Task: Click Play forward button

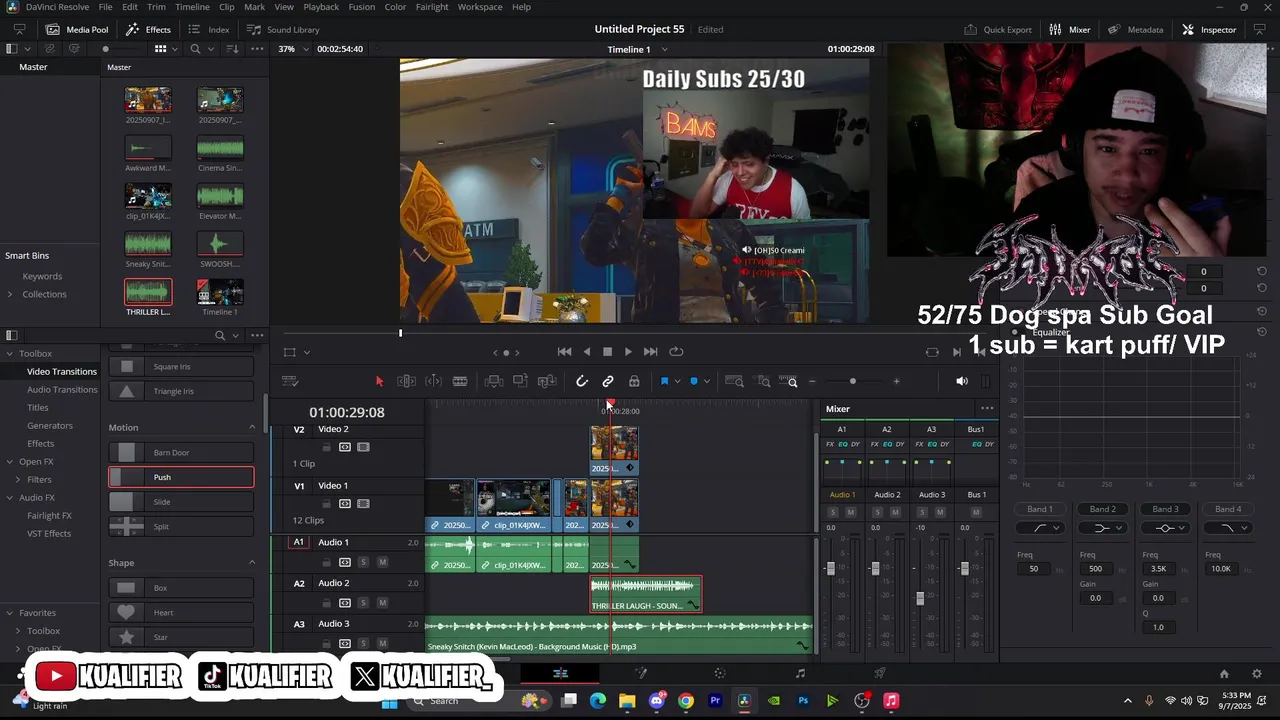Action: (x=628, y=352)
